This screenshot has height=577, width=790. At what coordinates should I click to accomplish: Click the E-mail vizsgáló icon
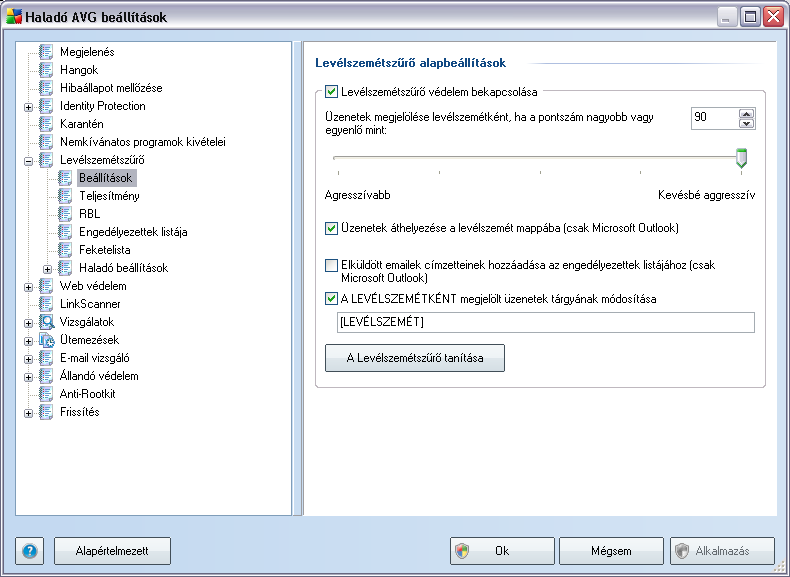coord(46,358)
